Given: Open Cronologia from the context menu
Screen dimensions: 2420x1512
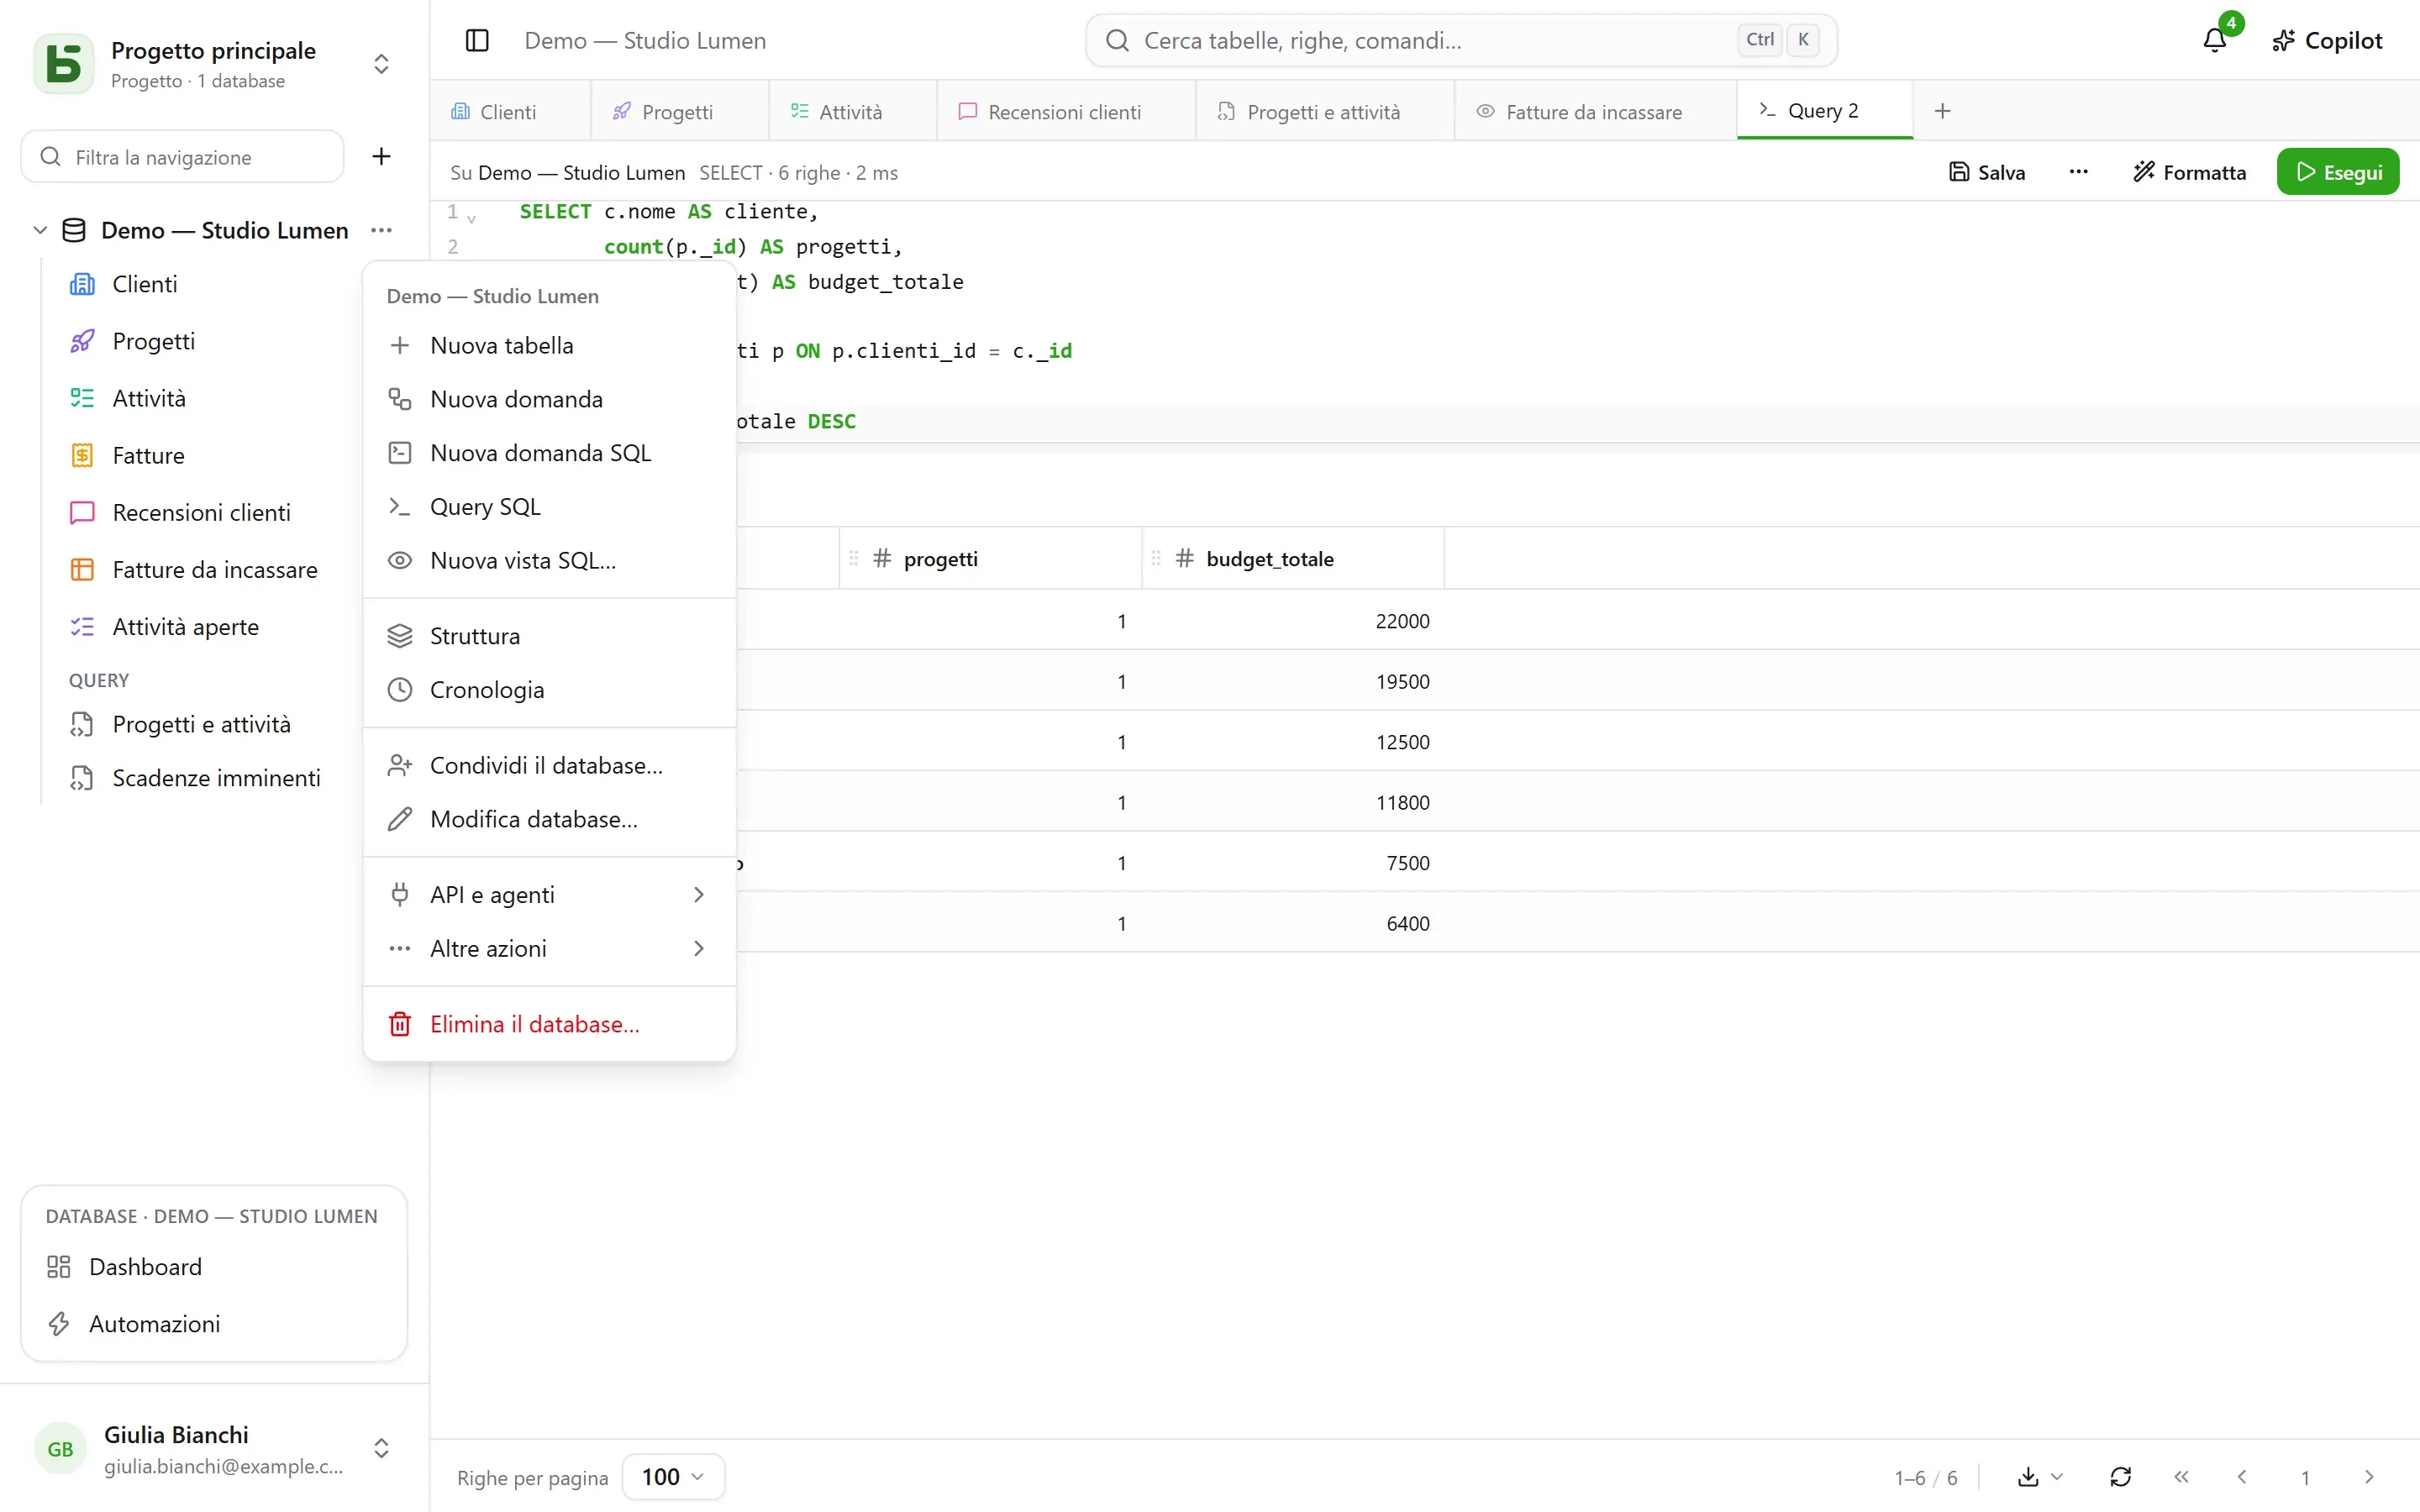Looking at the screenshot, I should [550, 690].
